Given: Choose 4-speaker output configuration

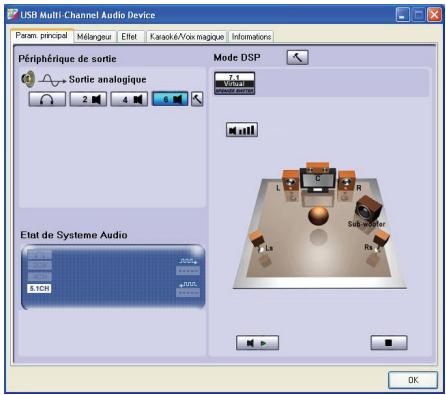Looking at the screenshot, I should [x=129, y=99].
